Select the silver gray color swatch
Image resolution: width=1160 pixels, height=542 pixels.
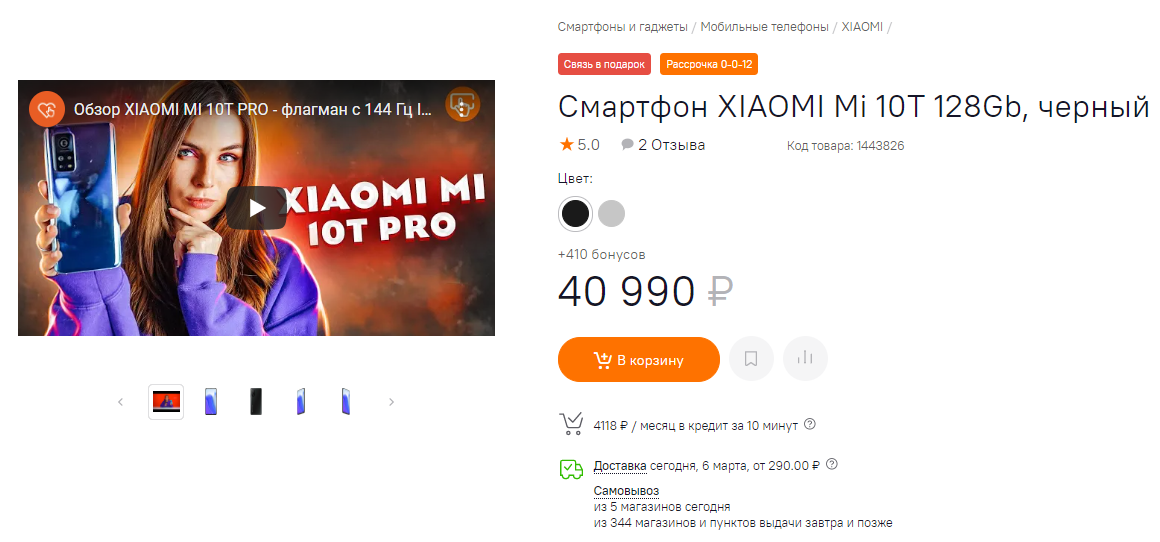(611, 214)
